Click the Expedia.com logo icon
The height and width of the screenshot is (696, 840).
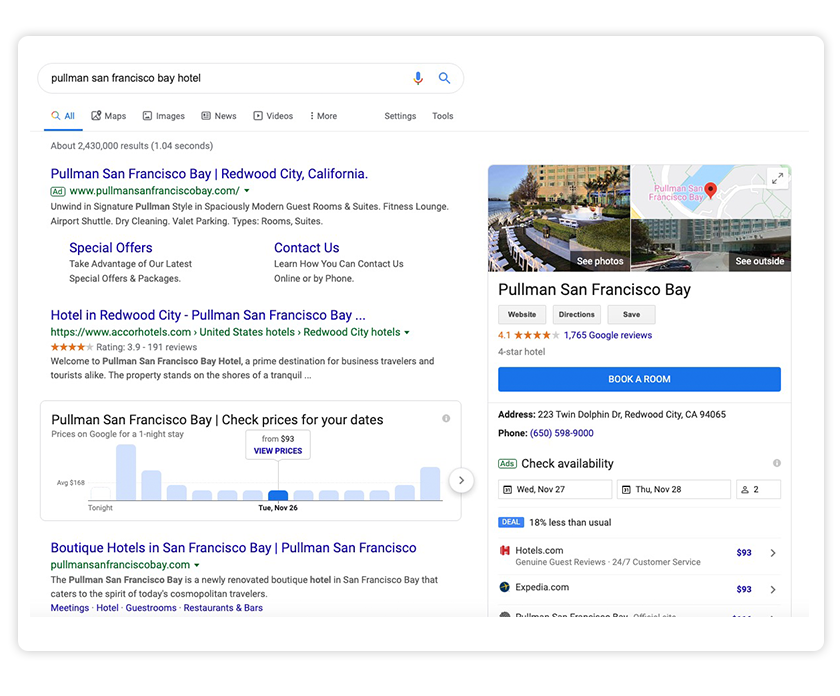point(504,587)
